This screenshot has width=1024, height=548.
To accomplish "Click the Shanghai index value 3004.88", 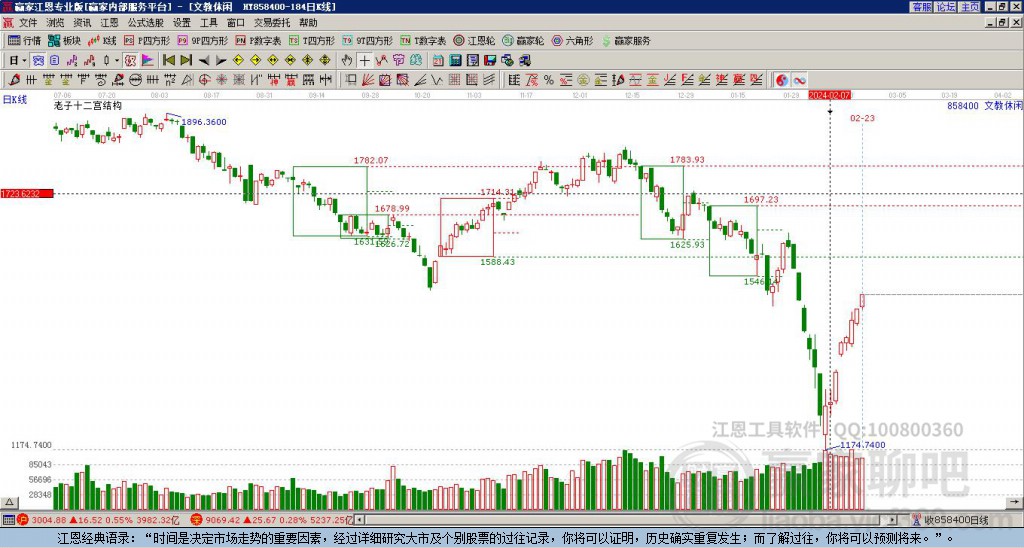I will coord(48,520).
